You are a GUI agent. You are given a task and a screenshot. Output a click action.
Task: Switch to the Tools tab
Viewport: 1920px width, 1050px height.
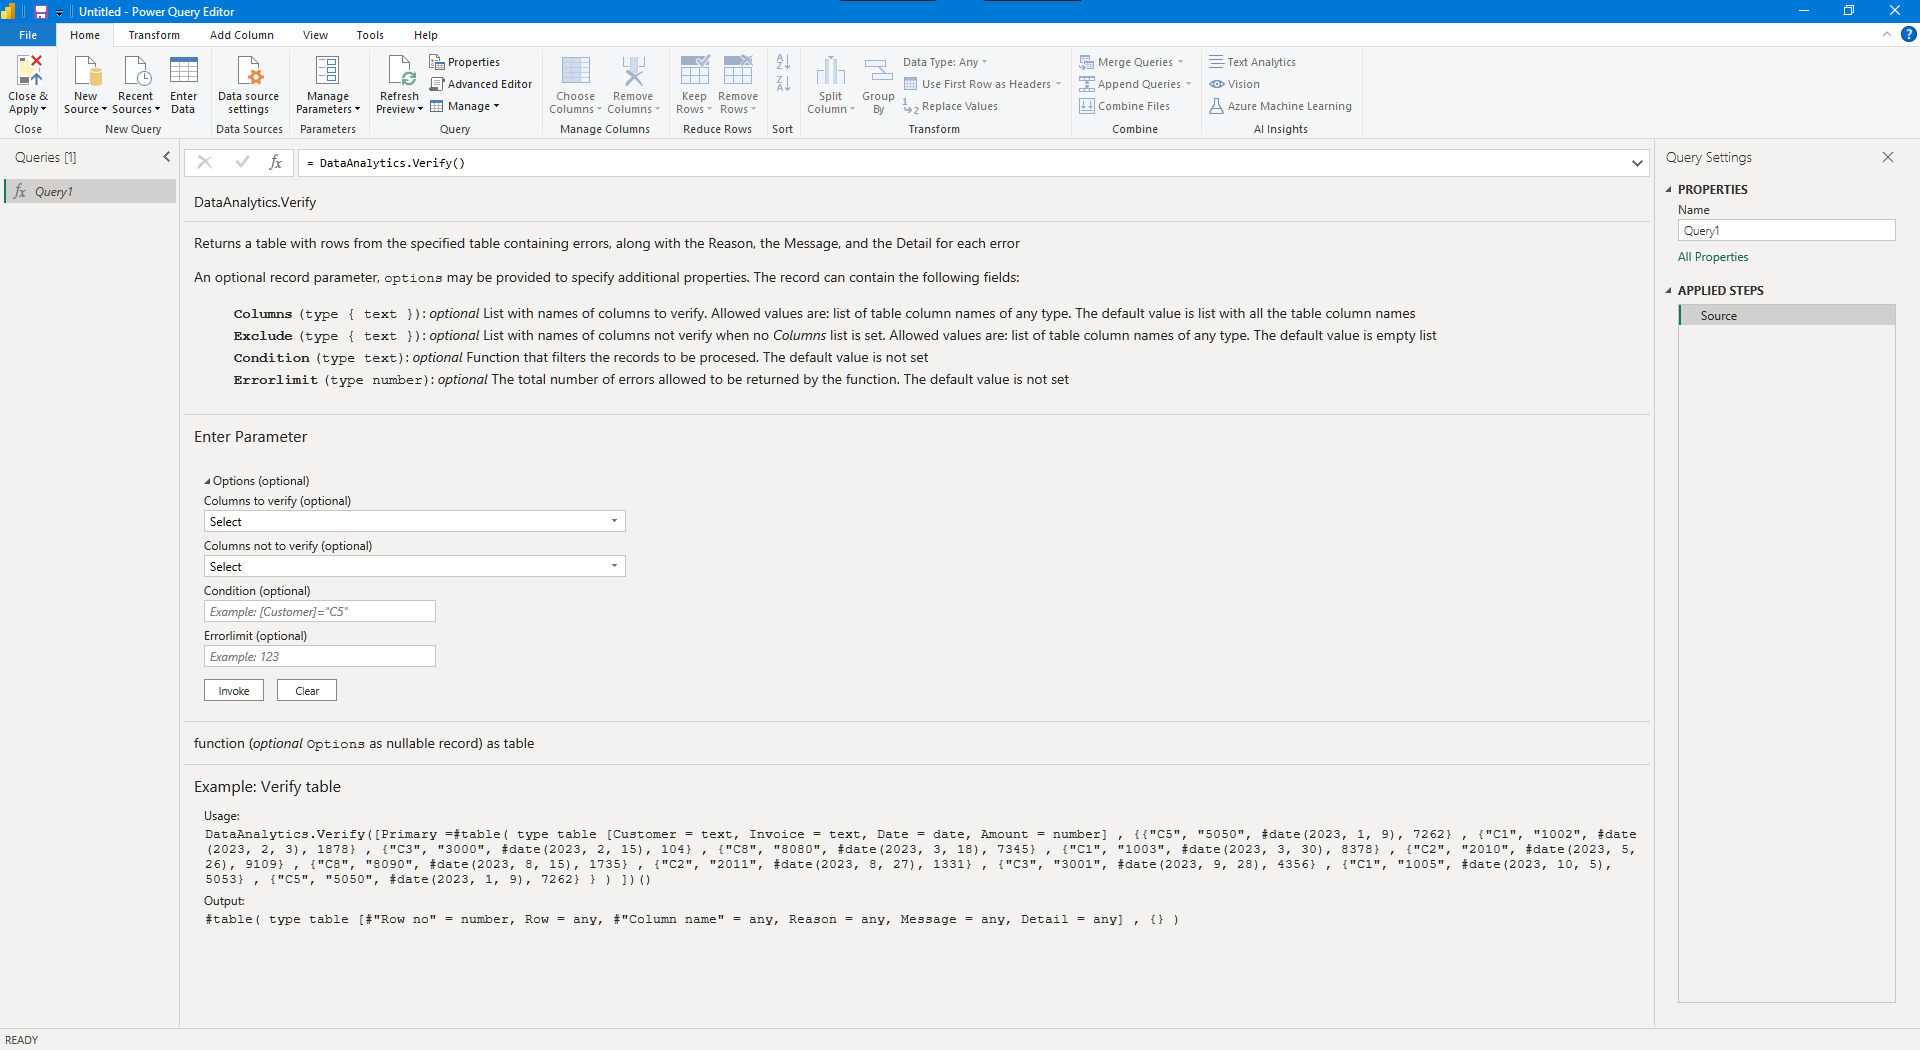[370, 35]
